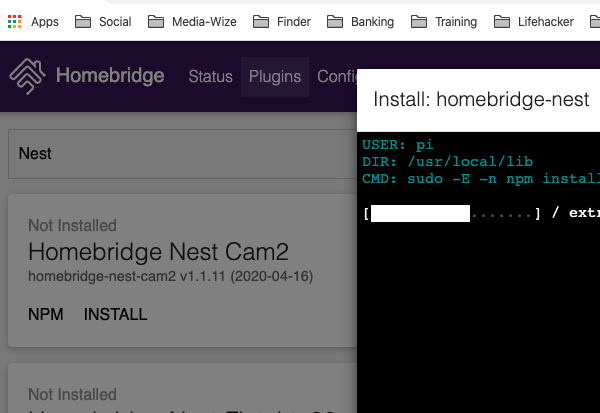Open the Banking bookmarks folder
The width and height of the screenshot is (600, 413).
pos(361,21)
